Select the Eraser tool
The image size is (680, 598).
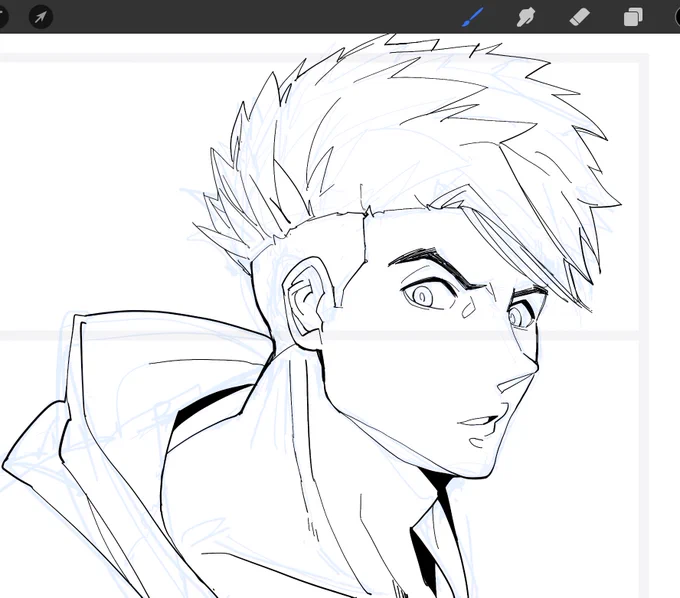(579, 17)
